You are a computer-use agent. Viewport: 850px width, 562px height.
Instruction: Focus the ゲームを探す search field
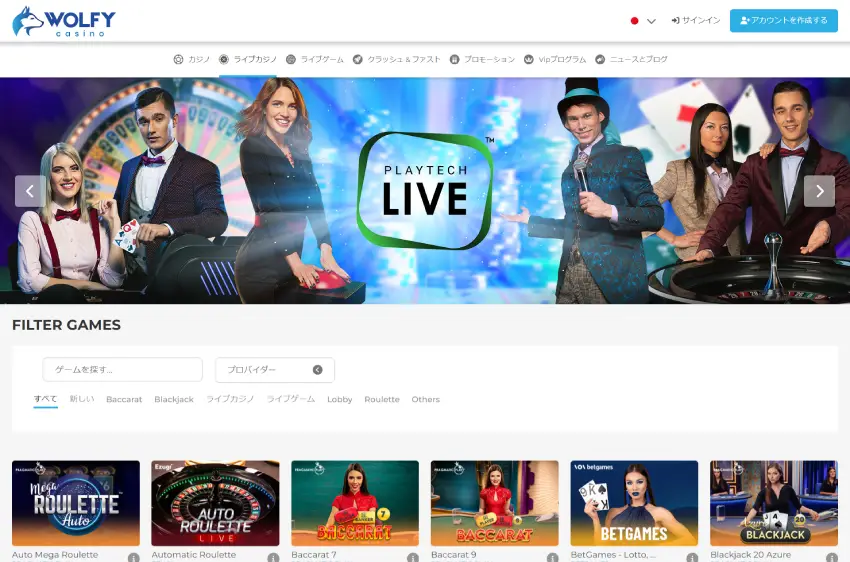(x=123, y=369)
